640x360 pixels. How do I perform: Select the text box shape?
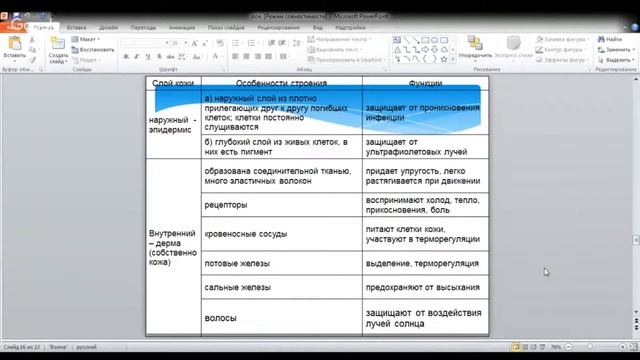(x=397, y=40)
